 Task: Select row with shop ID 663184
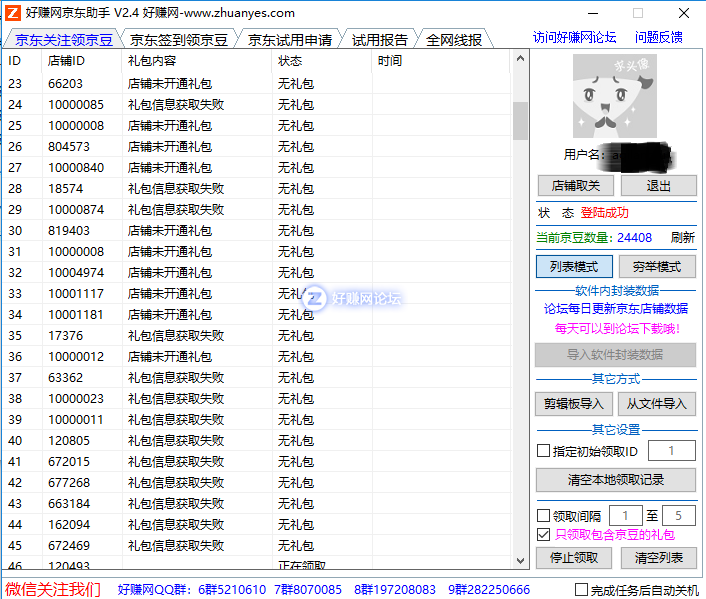[x=257, y=504]
